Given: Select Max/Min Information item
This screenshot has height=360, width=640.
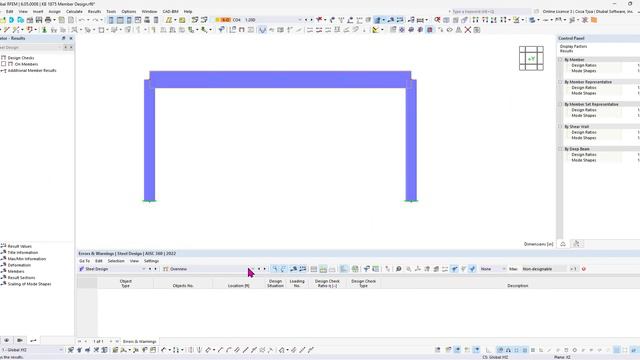Looking at the screenshot, I should point(27,259).
